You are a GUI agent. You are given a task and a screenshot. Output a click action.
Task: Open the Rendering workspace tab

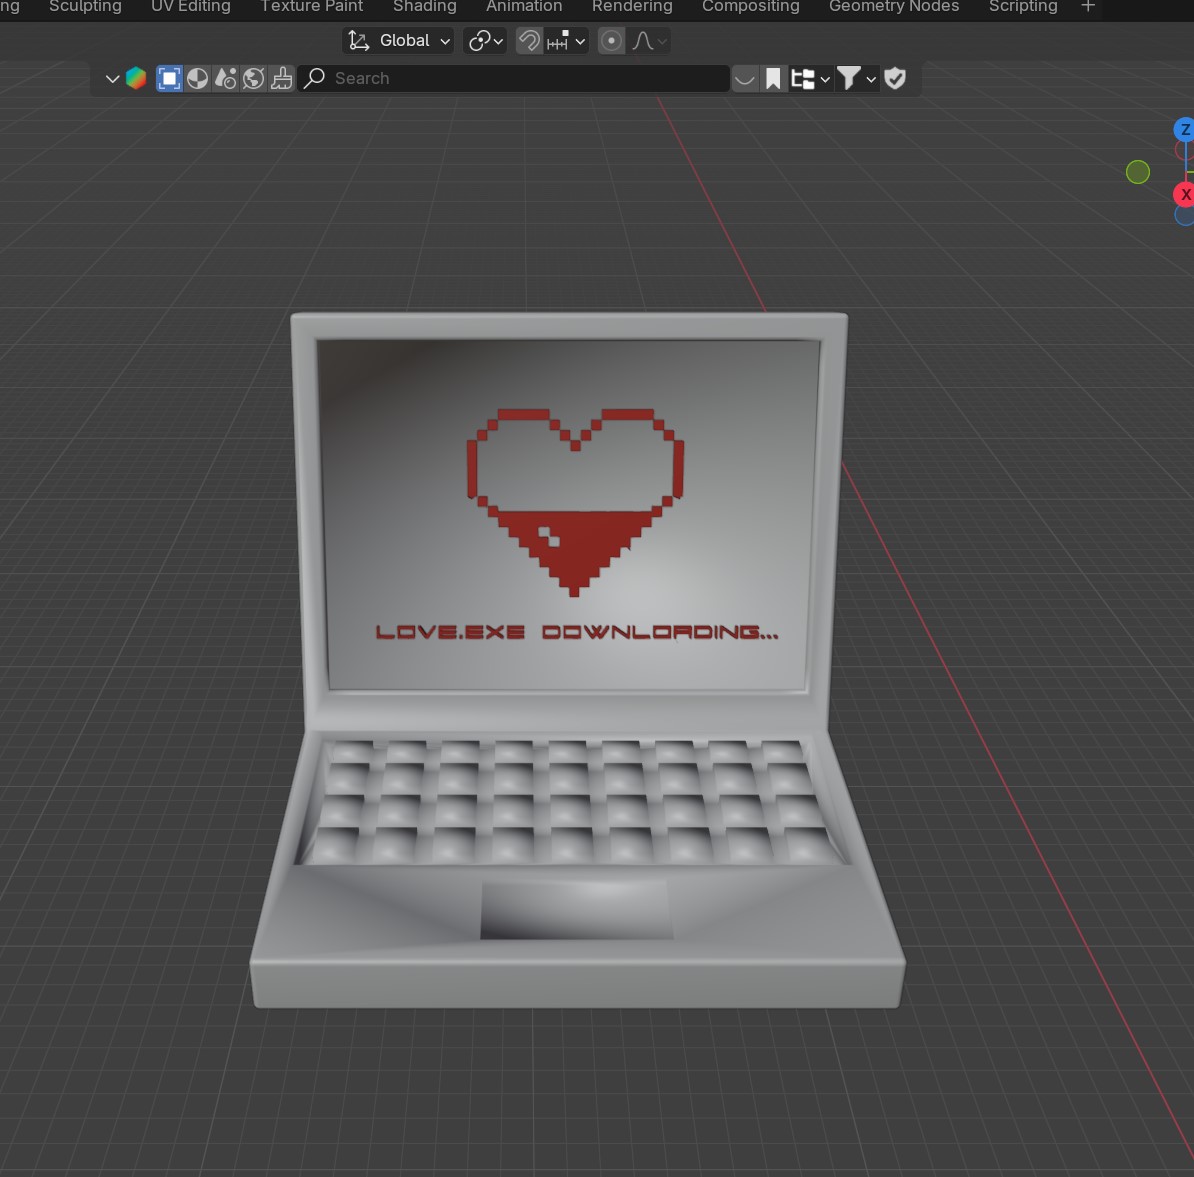tap(632, 7)
